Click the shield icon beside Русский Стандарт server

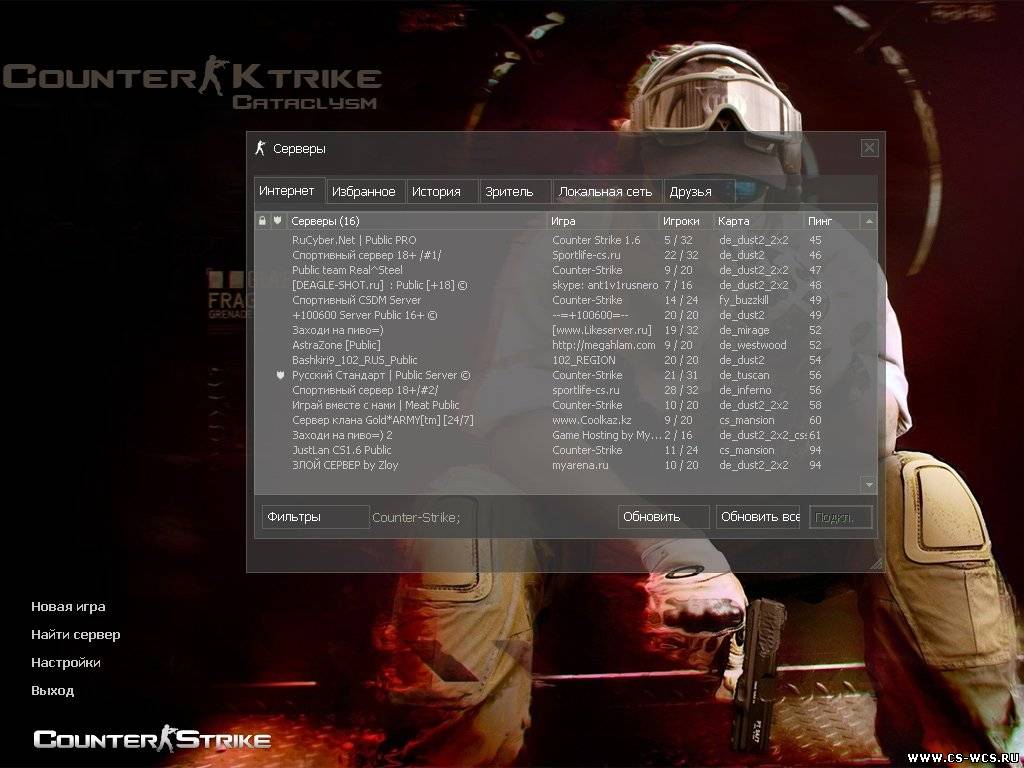(280, 376)
